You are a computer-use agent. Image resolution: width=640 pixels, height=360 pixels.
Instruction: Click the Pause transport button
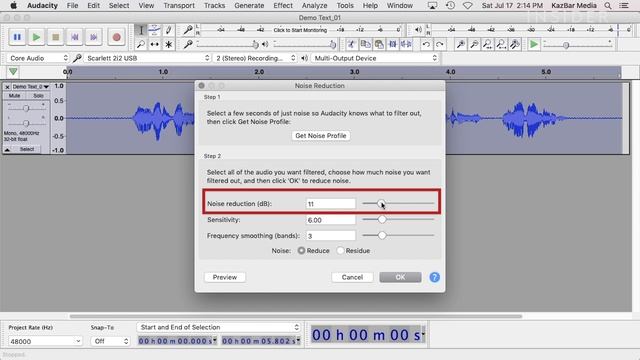pyautogui.click(x=17, y=37)
